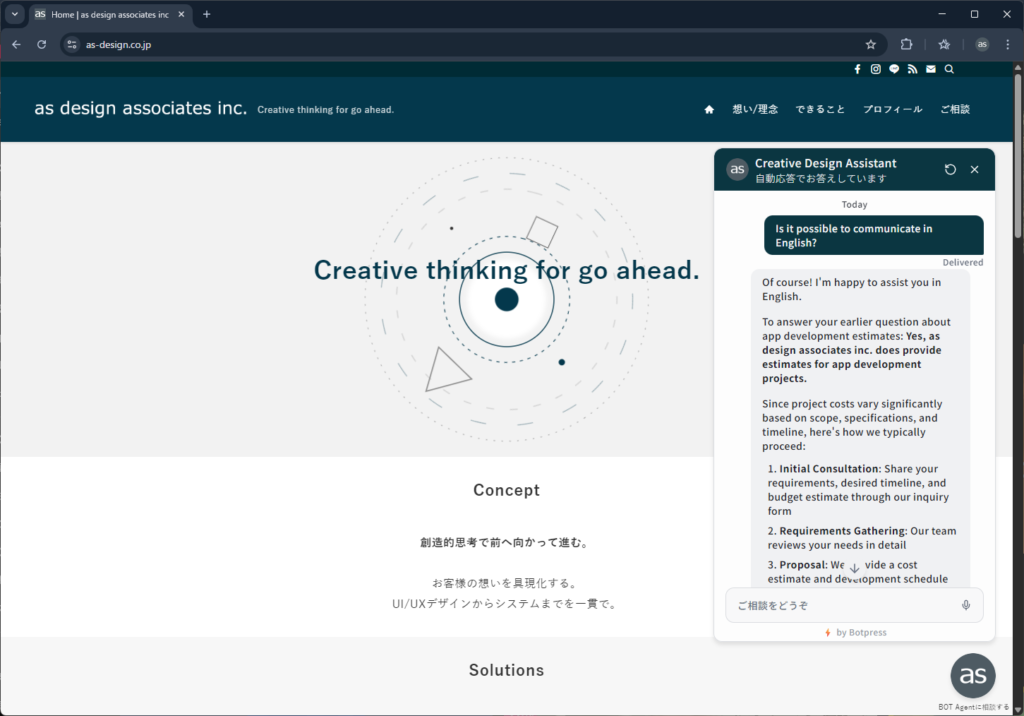The image size is (1024, 716).
Task: Click microphone icon in chat input
Action: [966, 605]
